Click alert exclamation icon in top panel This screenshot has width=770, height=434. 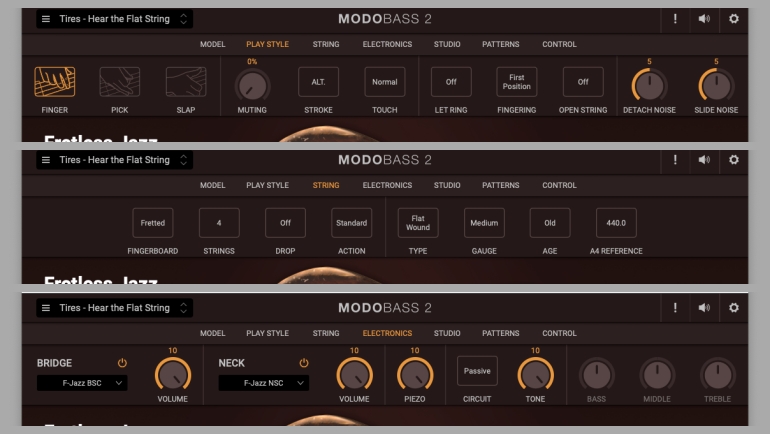tap(675, 19)
